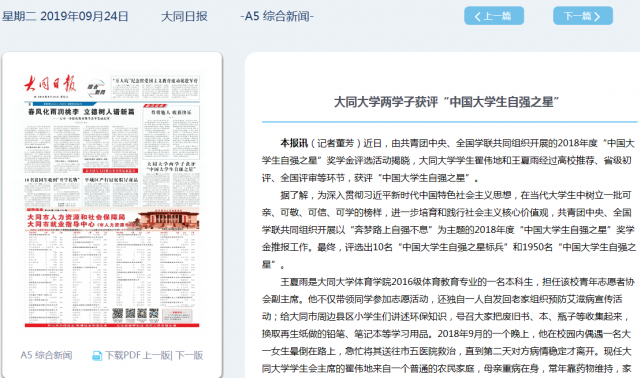The height and width of the screenshot is (378, 640).
Task: Go to previous article with 上一篇 button
Action: tap(494, 16)
